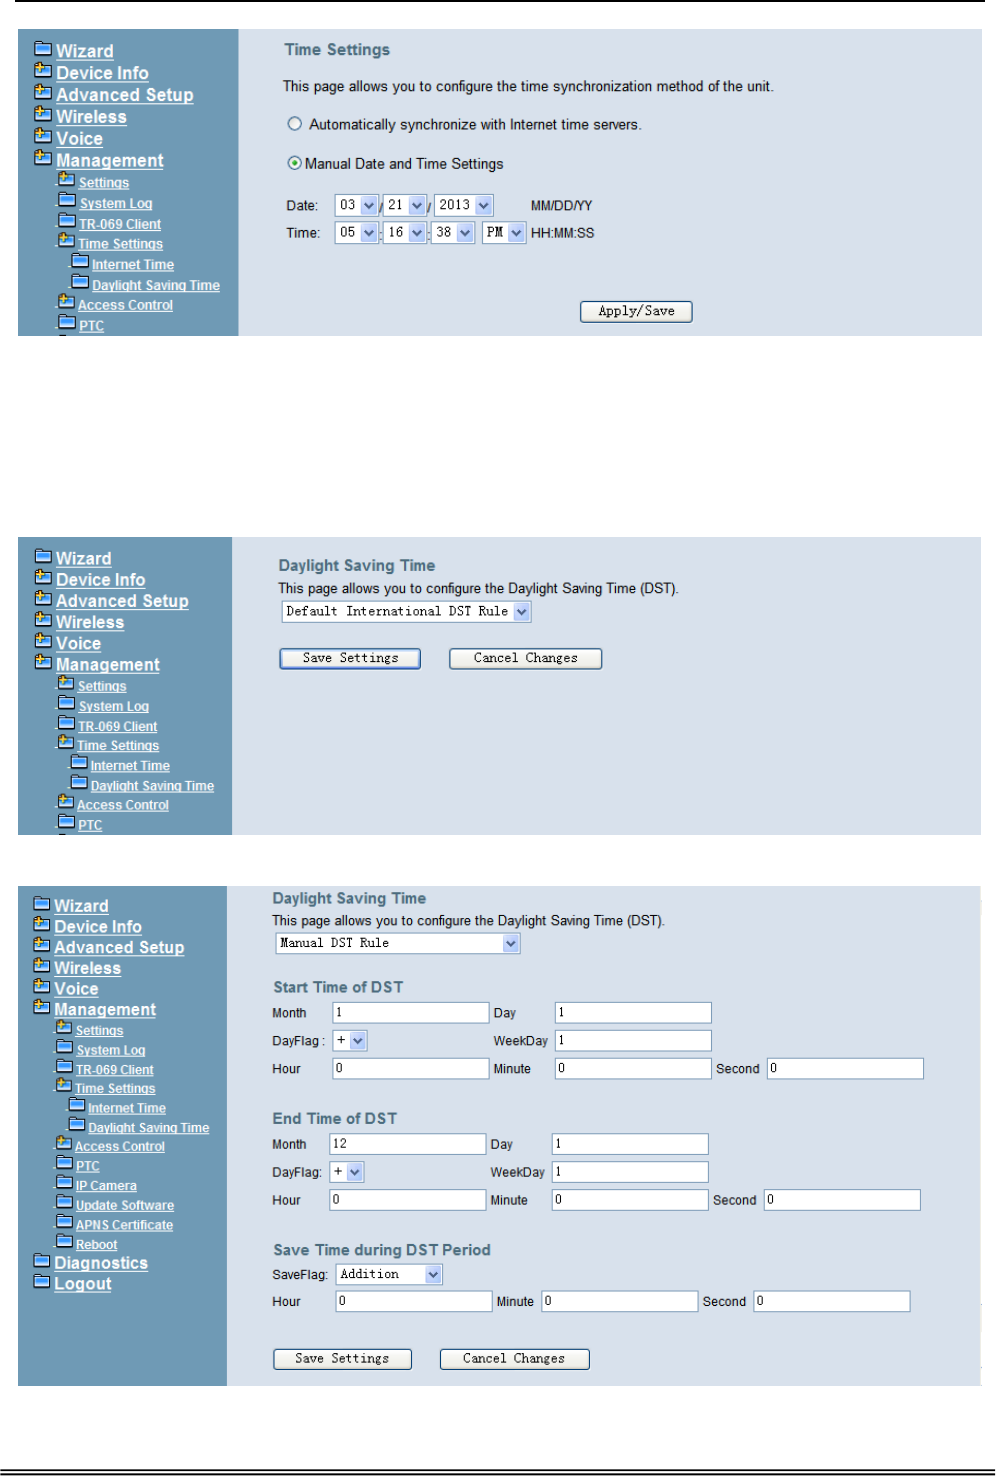The height and width of the screenshot is (1476, 996).
Task: Click Daylight Saving Time folder icon beside Manual DST Rule page
Action: point(77,1125)
